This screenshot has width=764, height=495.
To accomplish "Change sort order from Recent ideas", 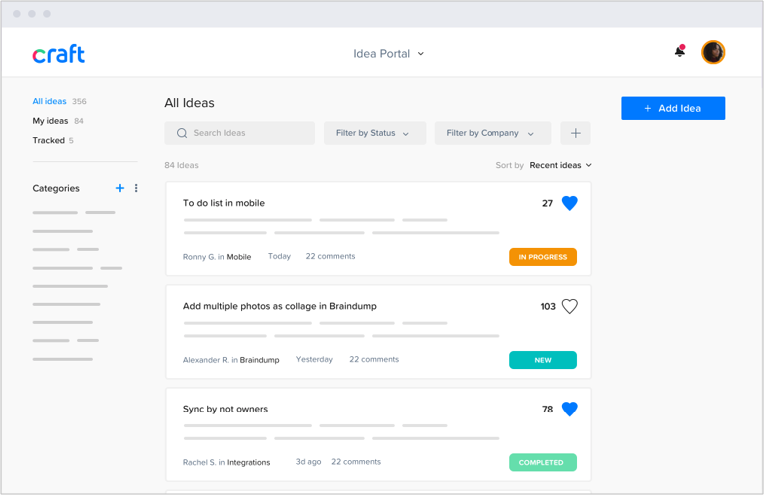I will point(560,165).
